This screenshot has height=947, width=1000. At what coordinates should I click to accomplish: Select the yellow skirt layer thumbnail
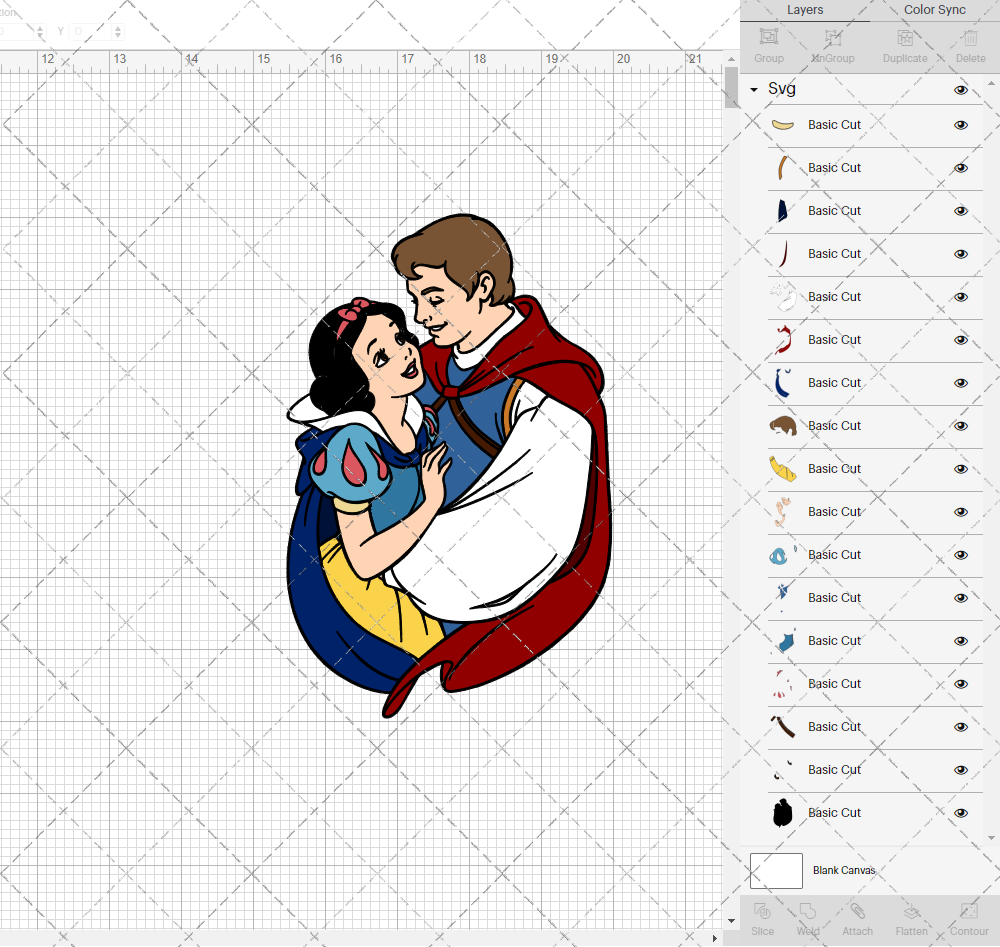coord(783,469)
